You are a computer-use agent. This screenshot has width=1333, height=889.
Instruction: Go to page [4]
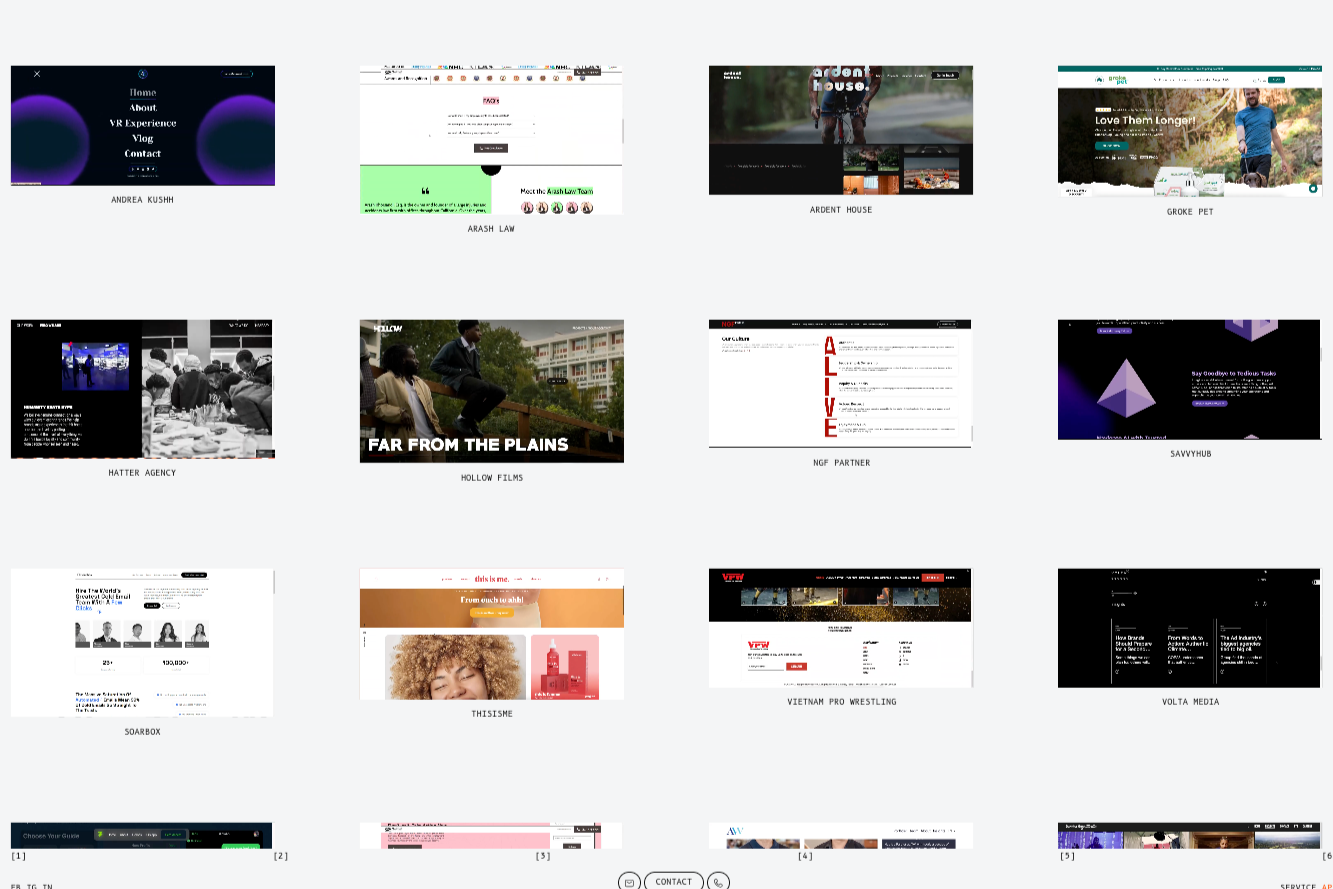point(805,856)
